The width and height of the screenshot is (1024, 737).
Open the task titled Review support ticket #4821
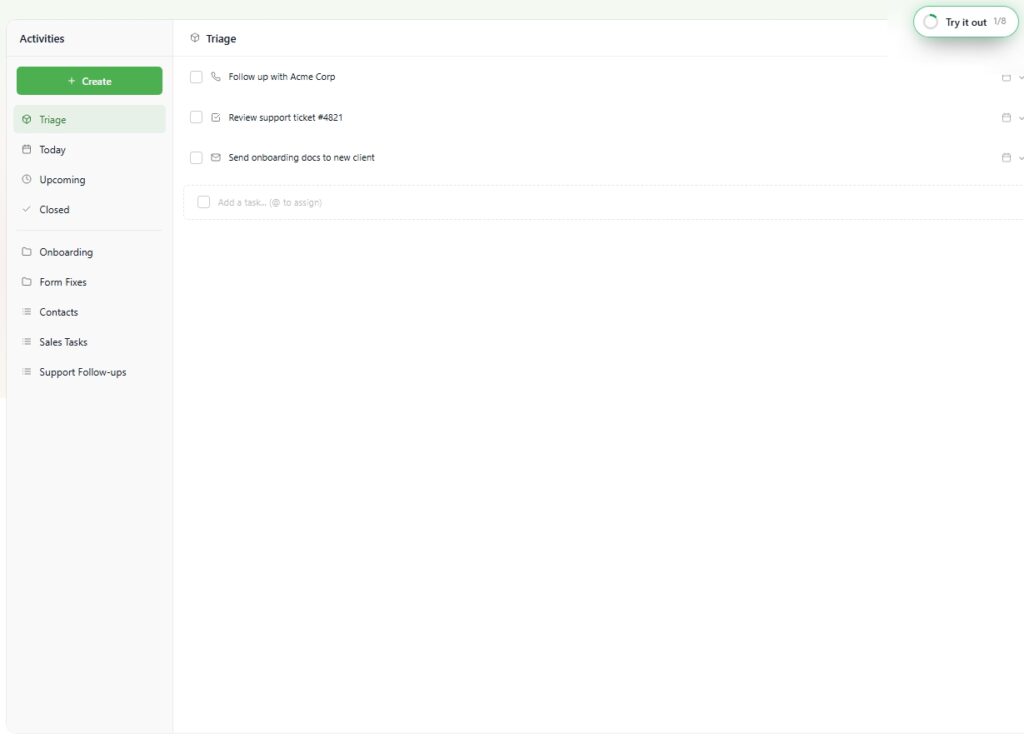[x=285, y=118]
